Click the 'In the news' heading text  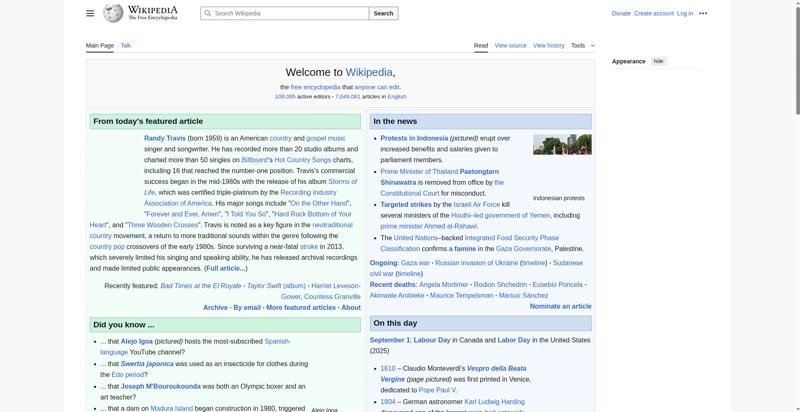(395, 121)
